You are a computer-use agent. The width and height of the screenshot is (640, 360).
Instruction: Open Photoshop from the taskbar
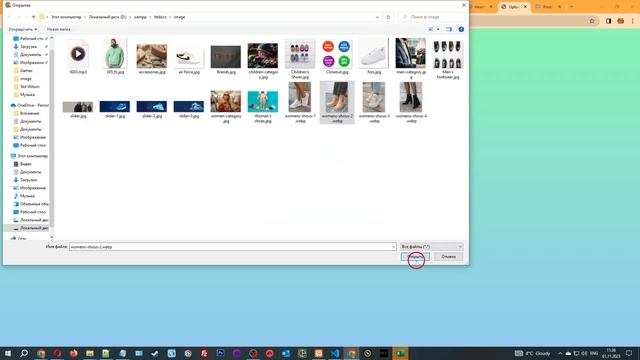tap(220, 353)
